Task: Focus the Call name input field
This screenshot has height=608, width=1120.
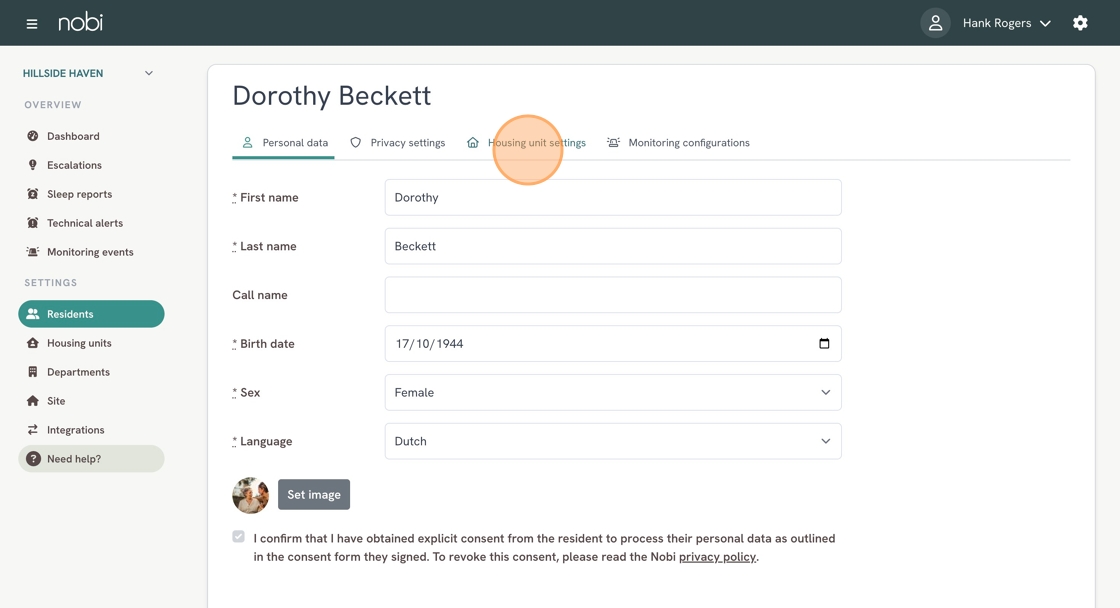Action: click(x=613, y=295)
